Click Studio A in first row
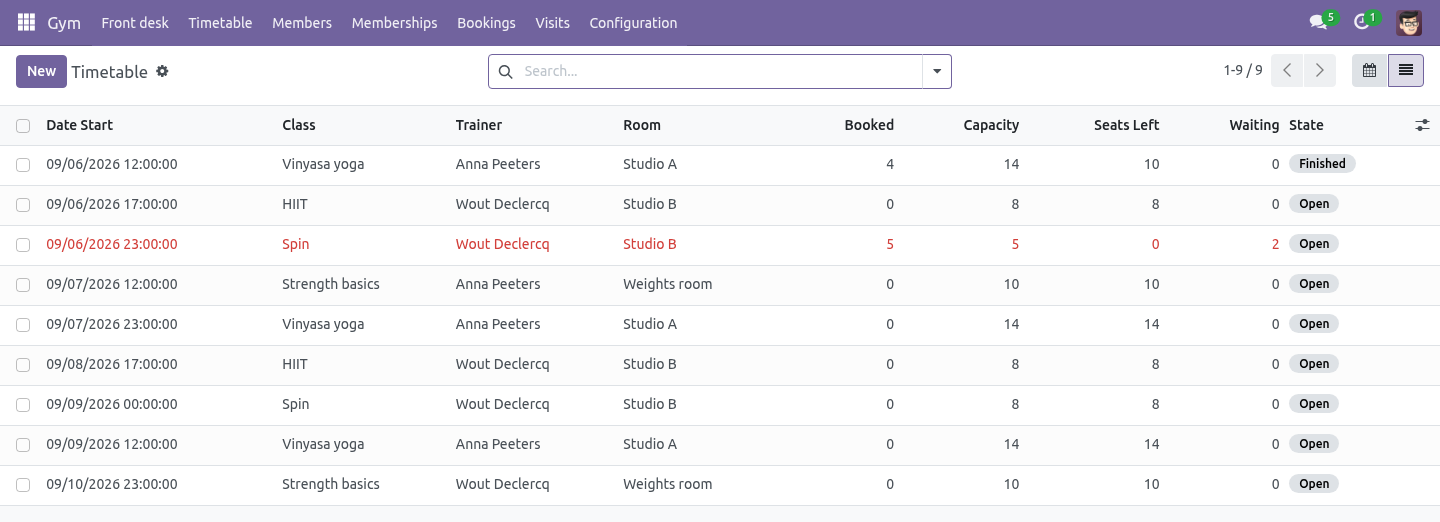 650,164
